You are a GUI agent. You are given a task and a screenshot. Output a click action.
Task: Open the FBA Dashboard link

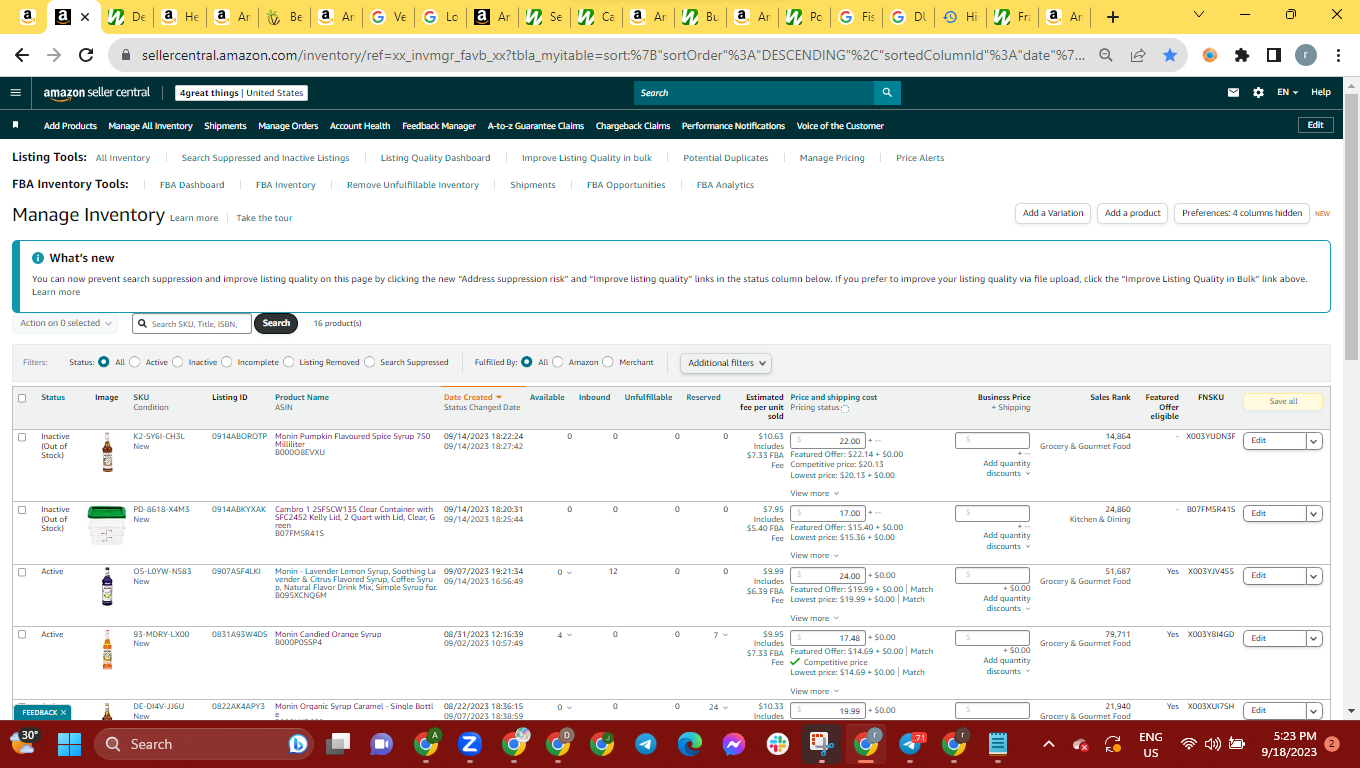click(192, 185)
